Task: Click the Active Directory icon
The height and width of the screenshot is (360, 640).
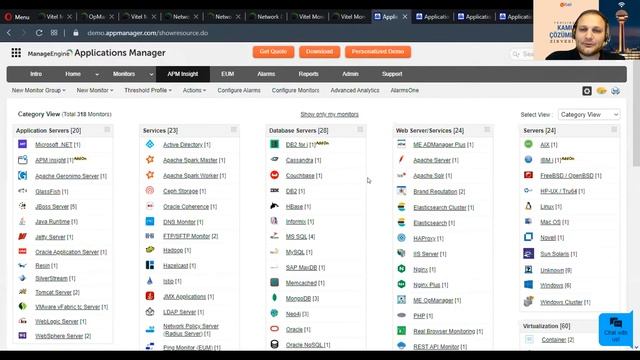Action: tap(150, 144)
